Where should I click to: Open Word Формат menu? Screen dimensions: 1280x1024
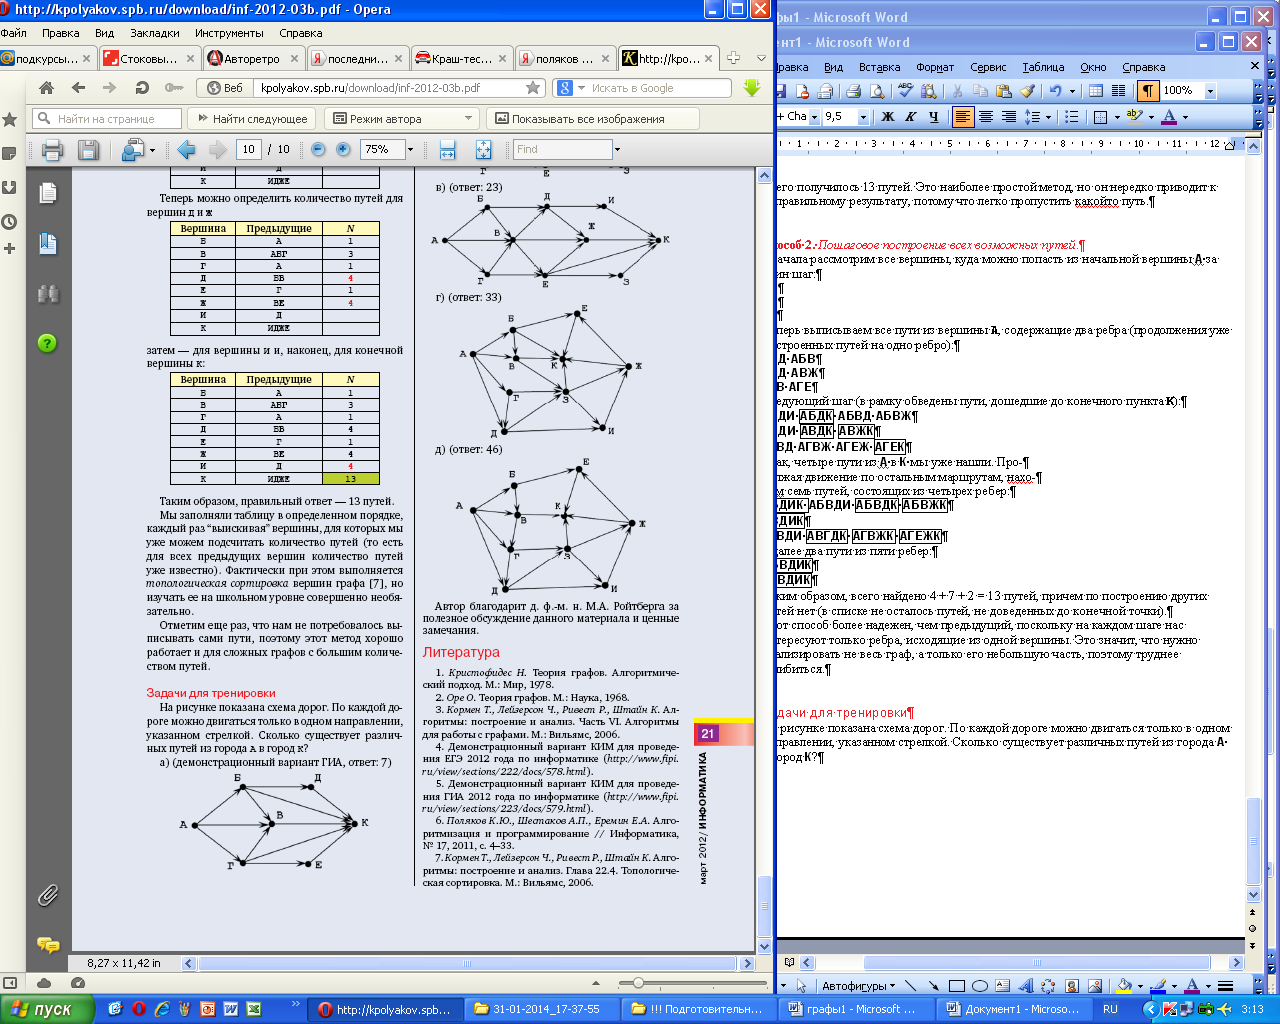point(935,67)
